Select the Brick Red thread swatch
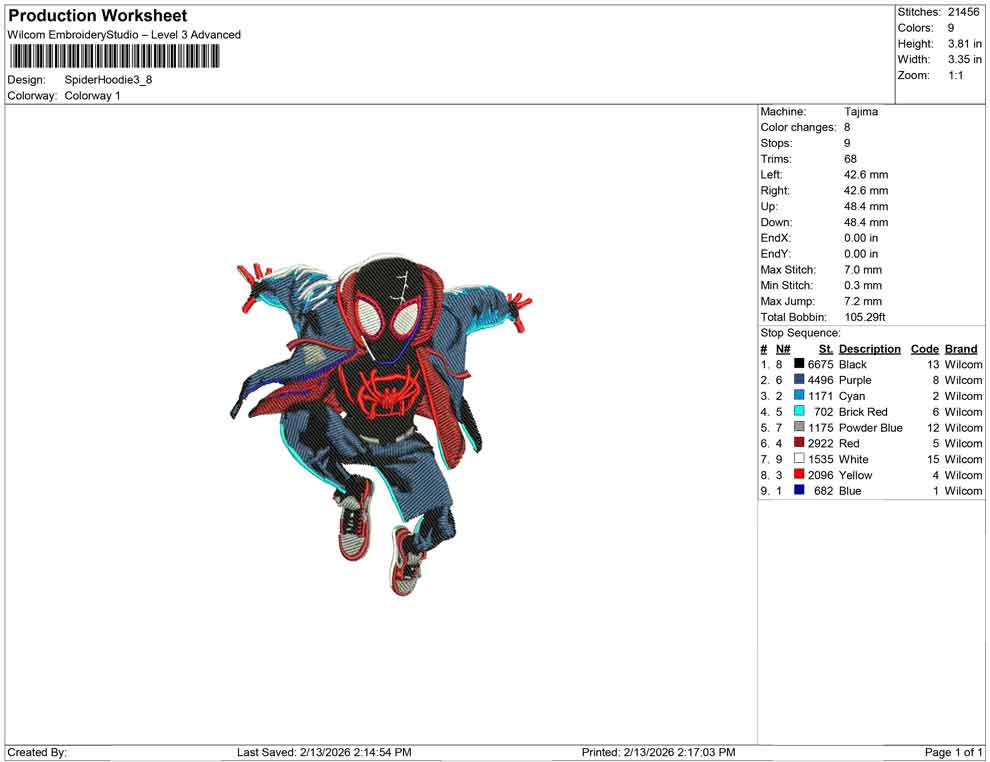The height and width of the screenshot is (762, 990). coord(797,411)
